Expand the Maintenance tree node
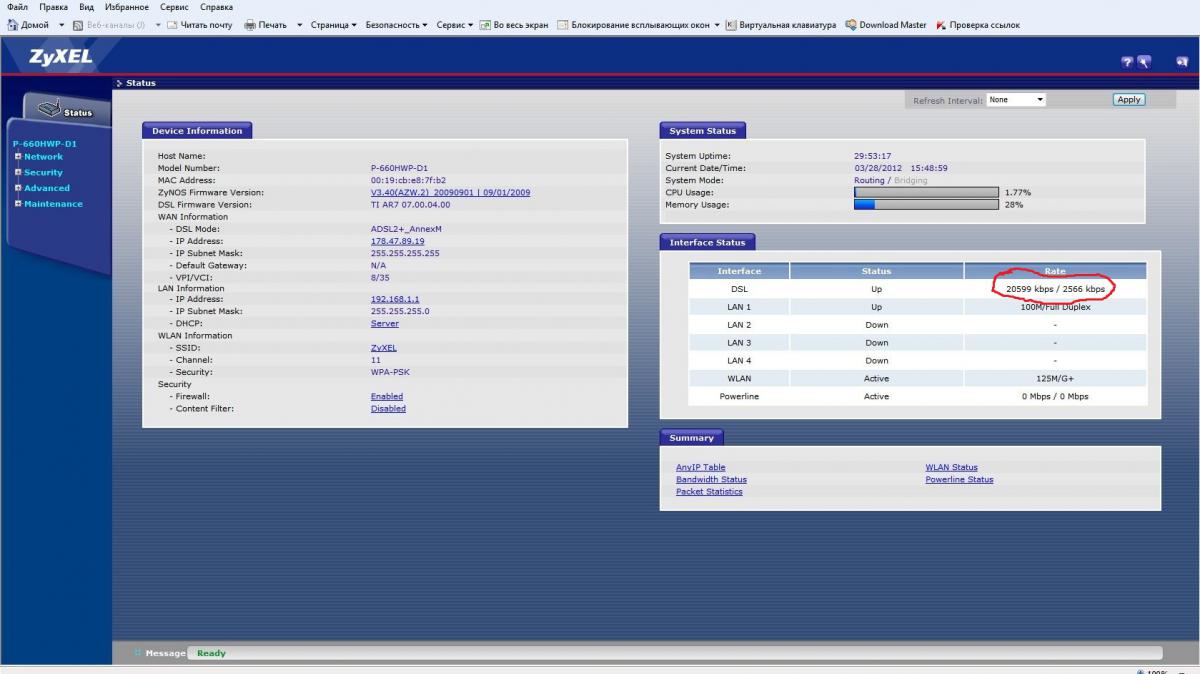 point(18,204)
